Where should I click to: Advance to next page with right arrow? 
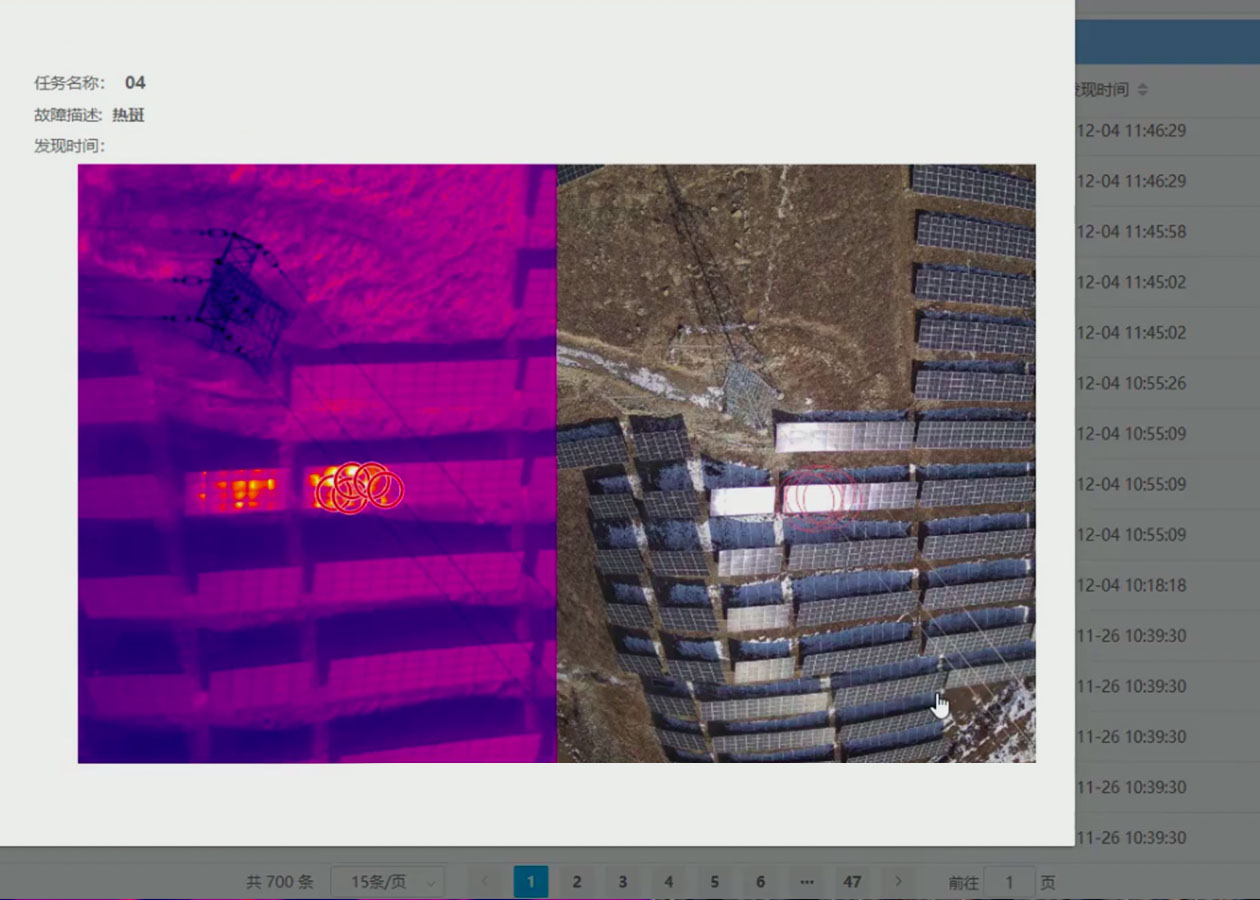pyautogui.click(x=898, y=881)
